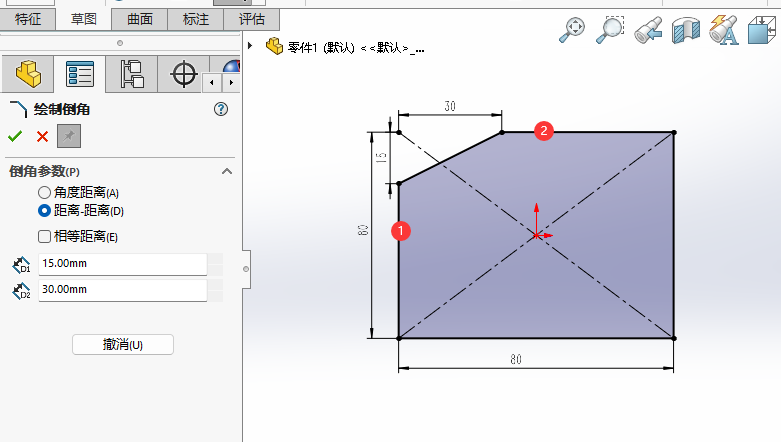Viewport: 781px width, 442px height.
Task: Toggle the keep visible pushpin
Action: point(69,136)
